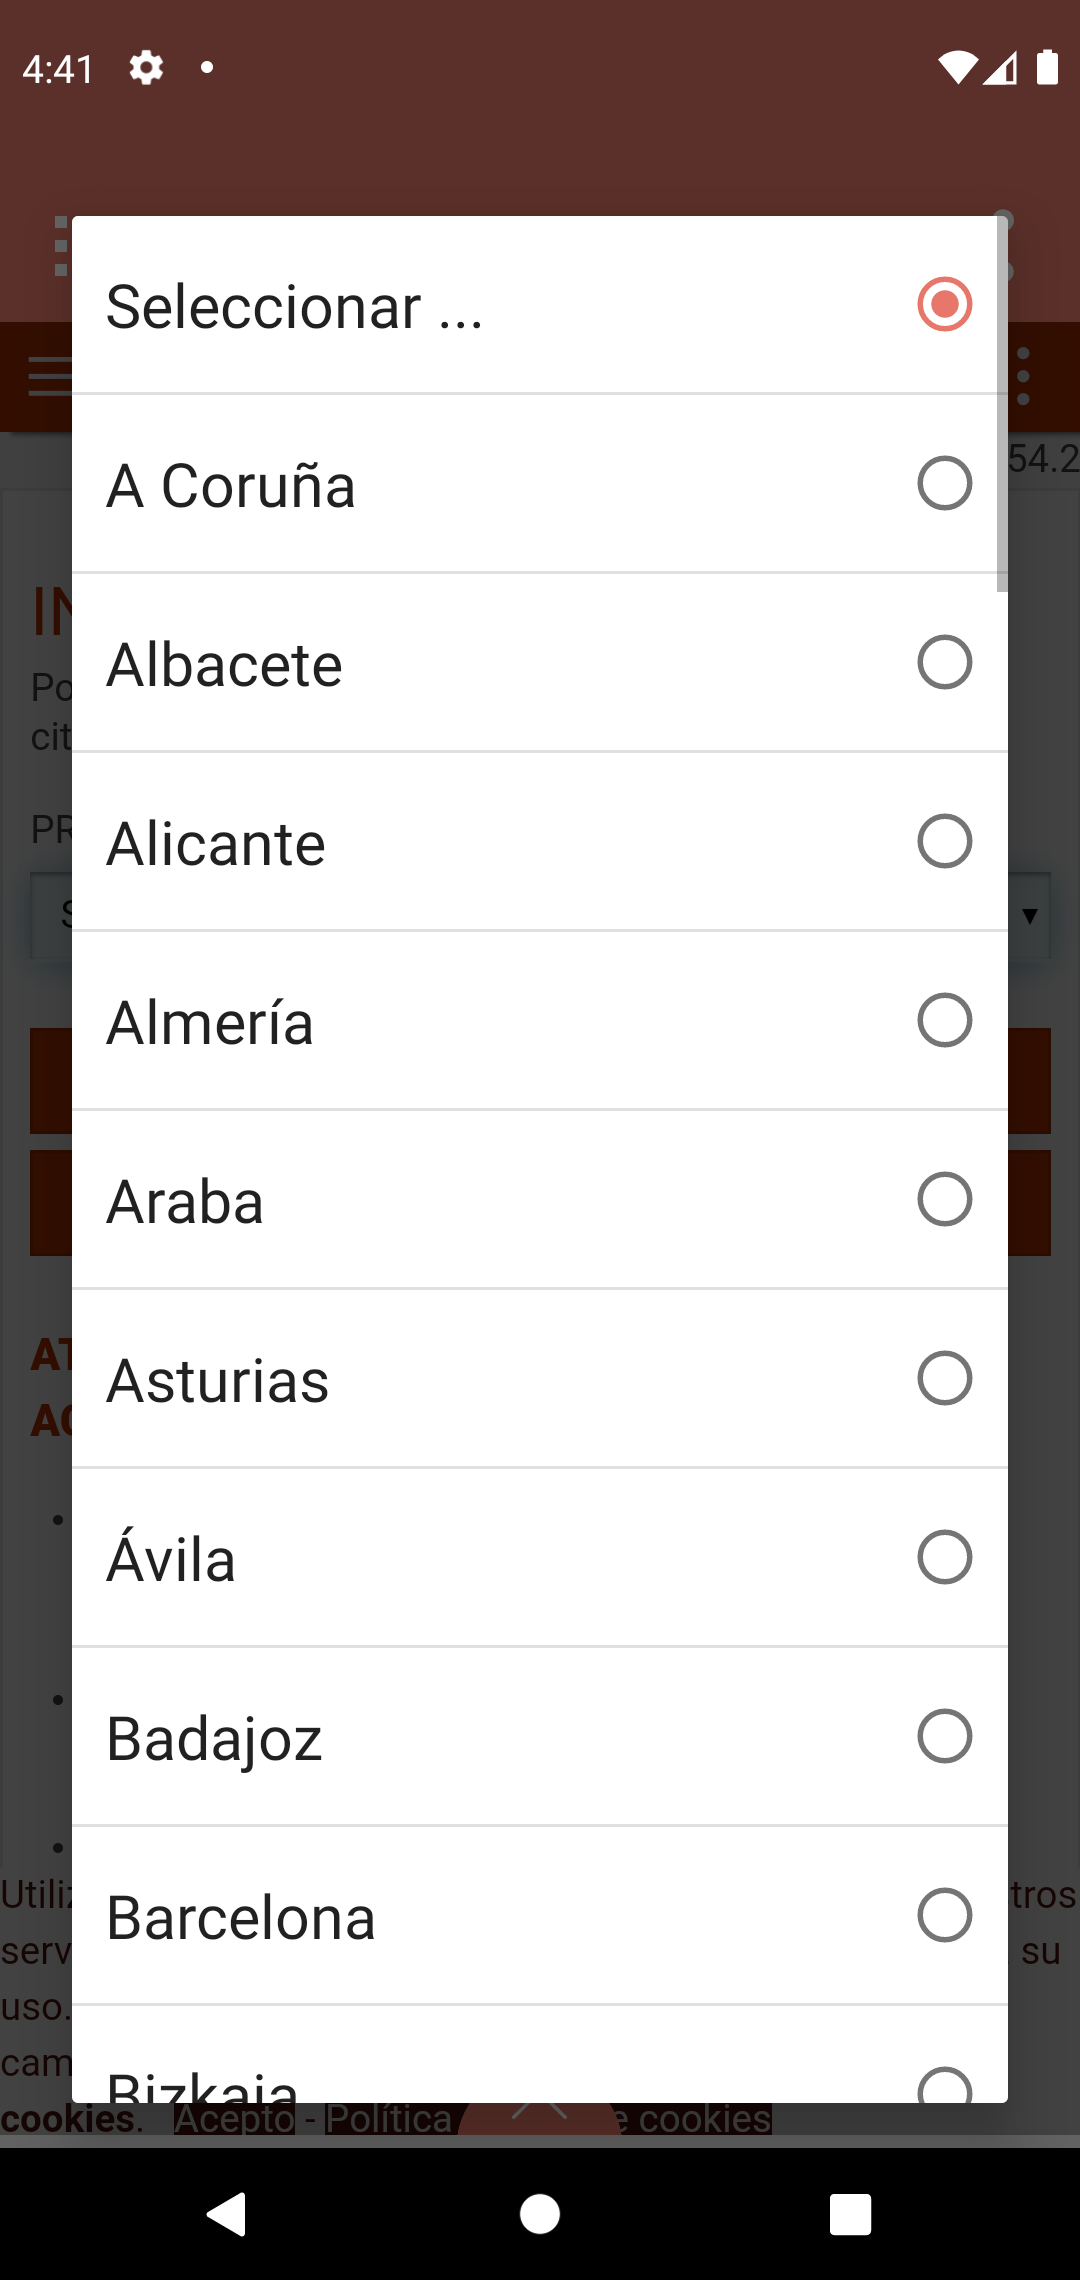Choose the Seleccionar ... radio option
Screen dimensions: 1080x2280
click(944, 305)
